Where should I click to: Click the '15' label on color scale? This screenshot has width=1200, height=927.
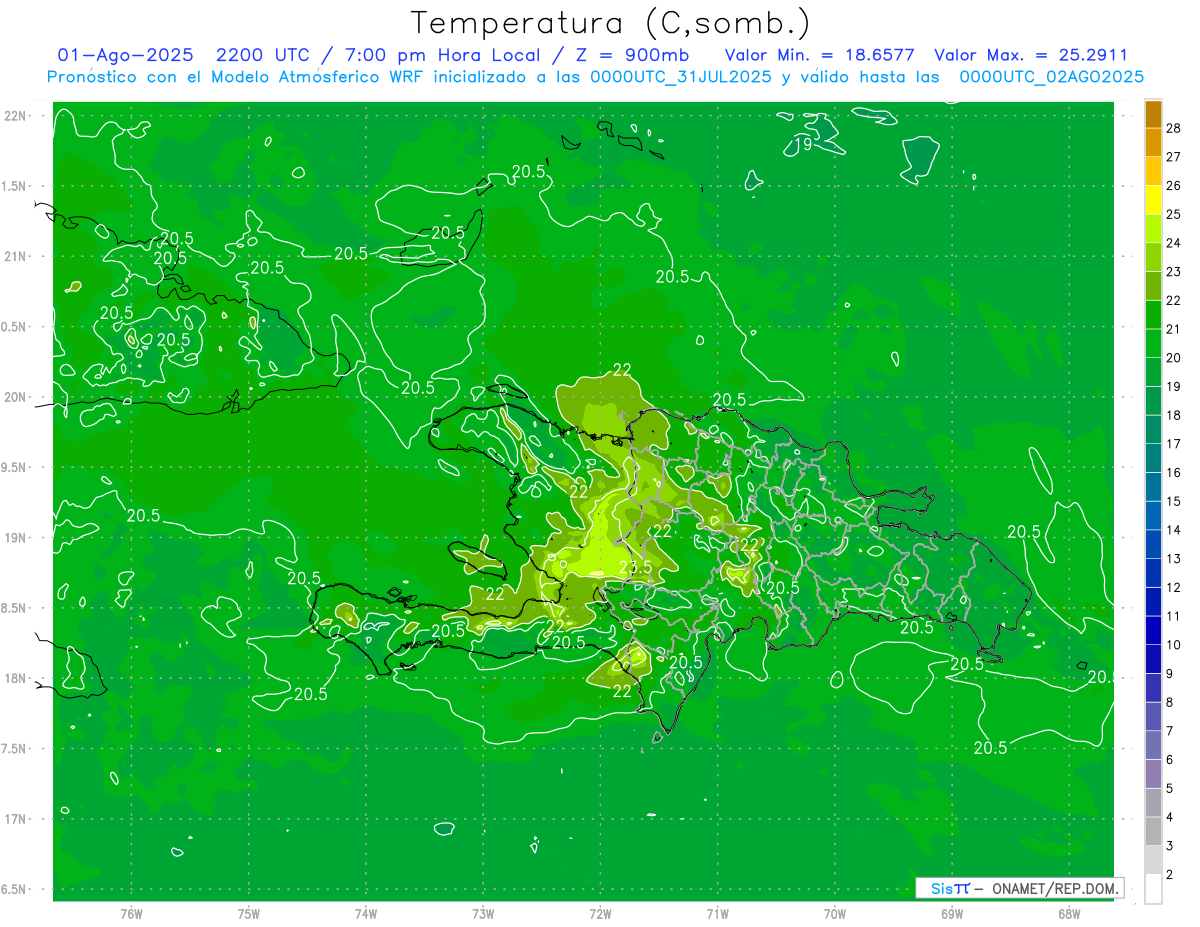click(x=1173, y=501)
